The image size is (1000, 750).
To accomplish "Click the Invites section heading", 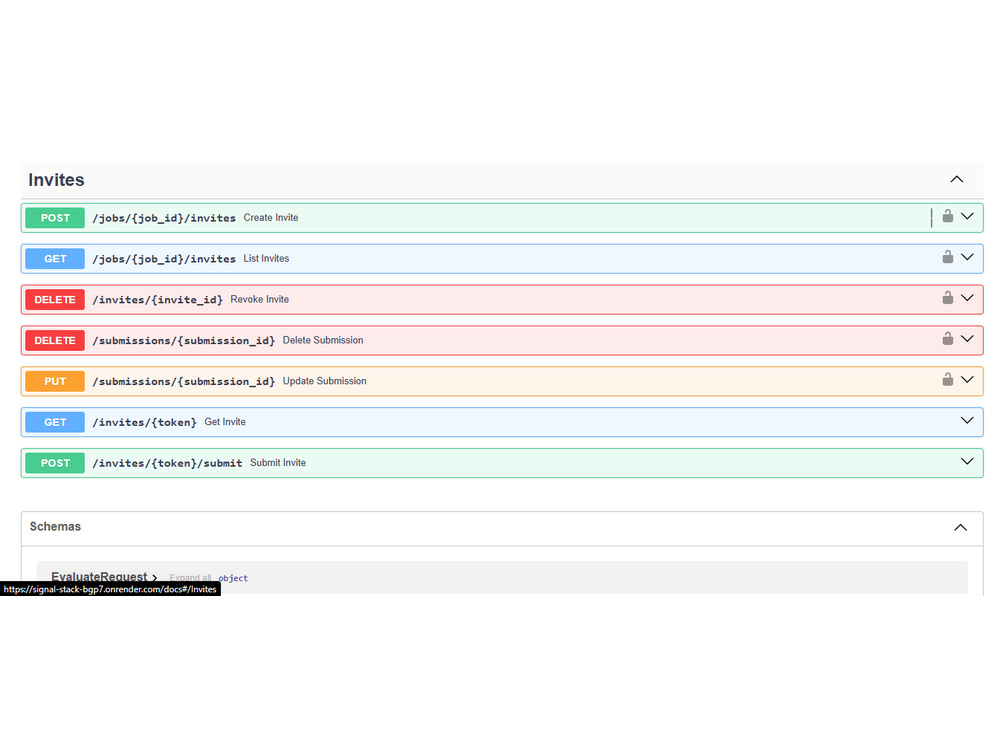I will (x=56, y=180).
